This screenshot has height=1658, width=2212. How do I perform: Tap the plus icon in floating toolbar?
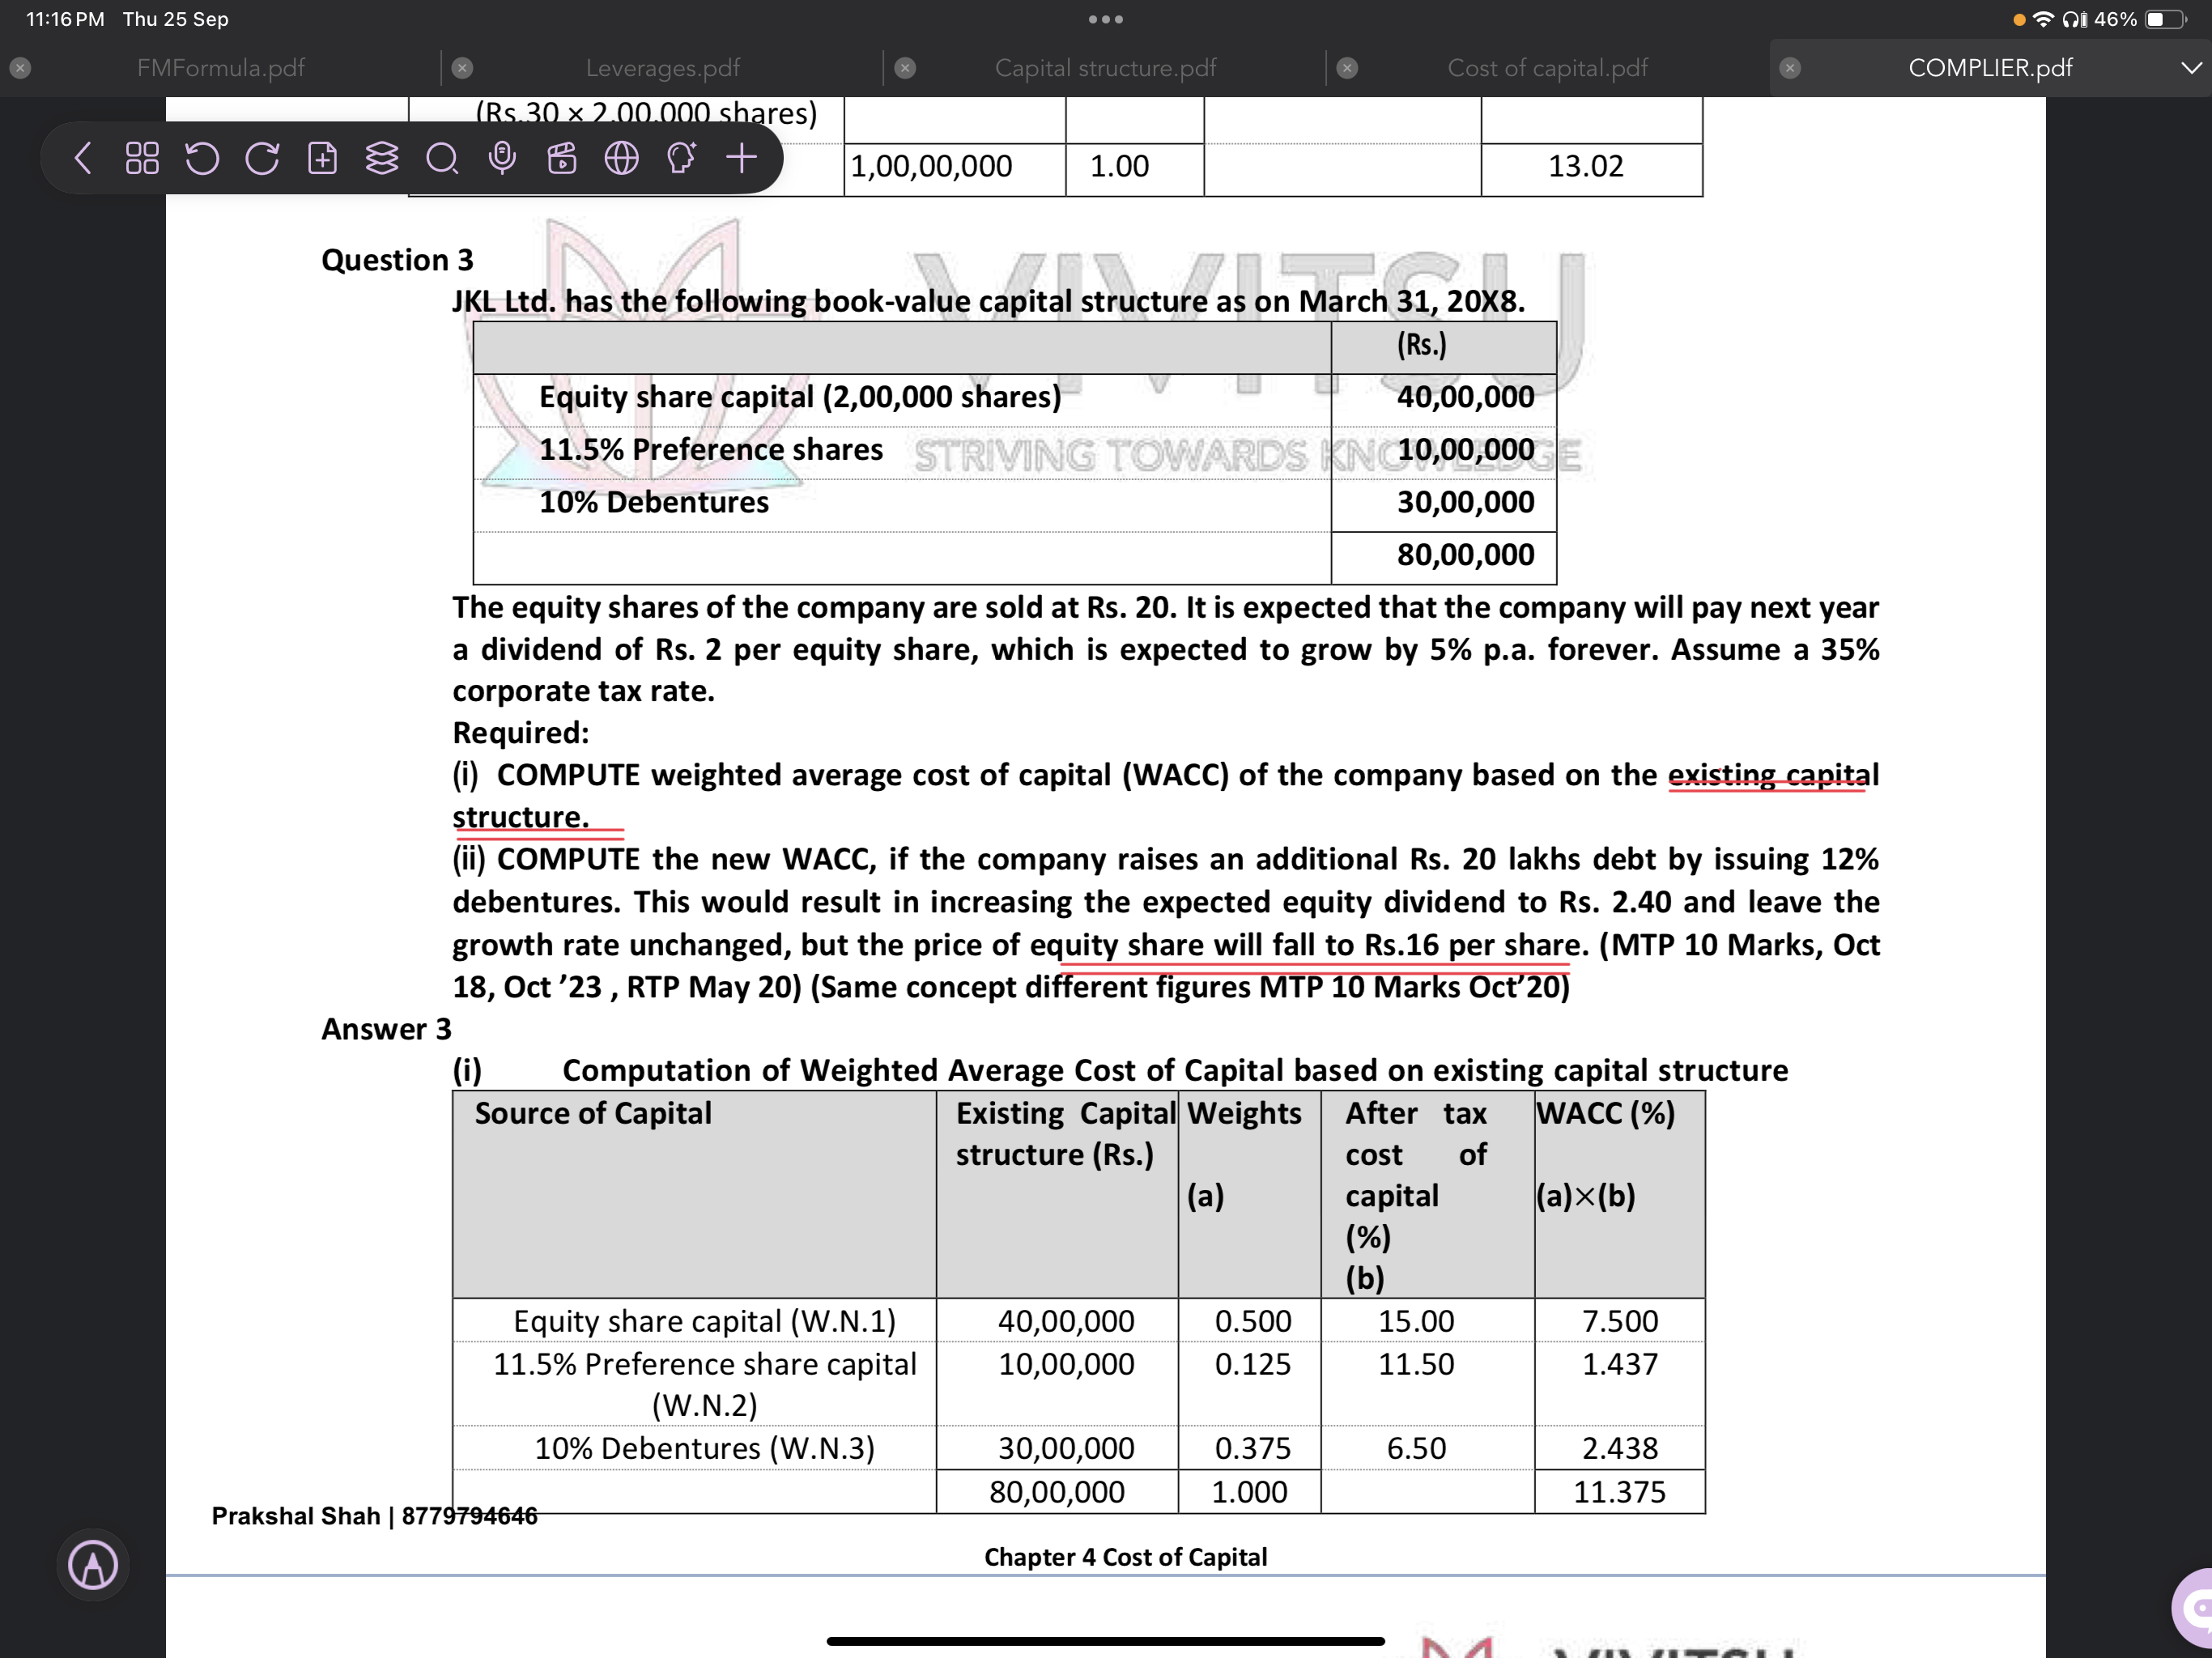point(741,158)
